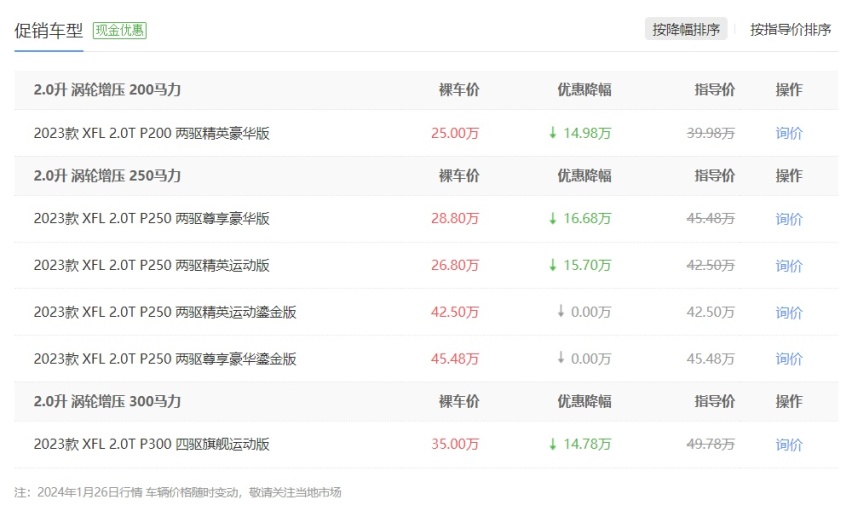Image resolution: width=852 pixels, height=511 pixels.
Task: Sort by 按降幅排序
Action: (x=686, y=29)
